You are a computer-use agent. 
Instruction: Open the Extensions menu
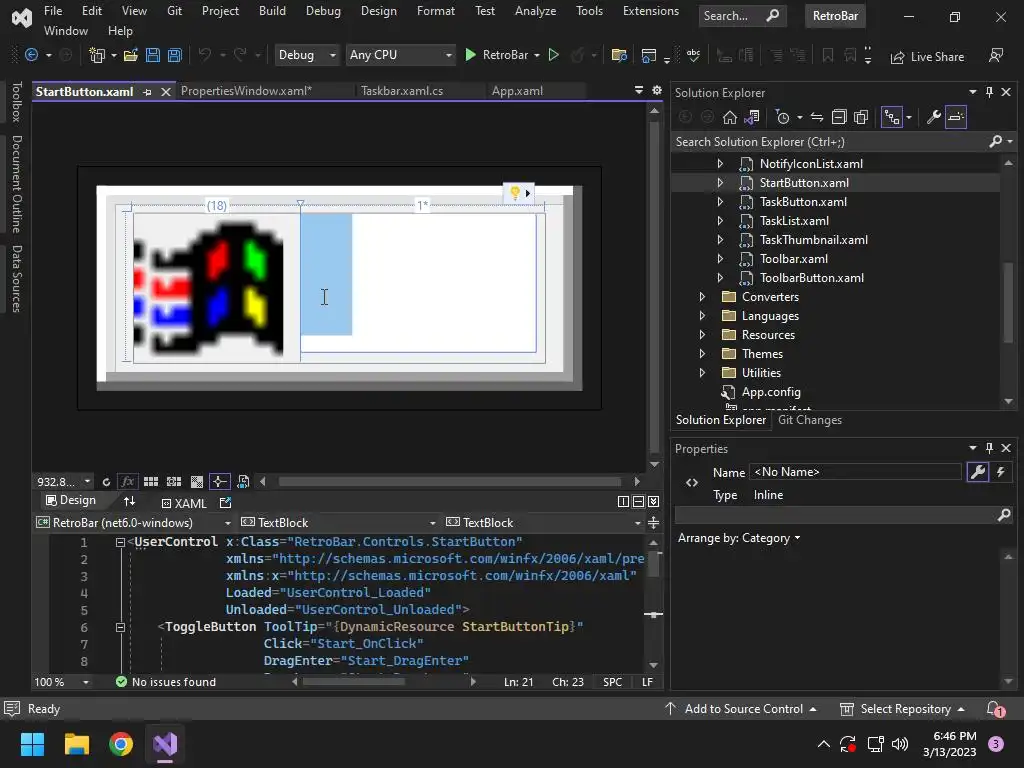tap(650, 11)
